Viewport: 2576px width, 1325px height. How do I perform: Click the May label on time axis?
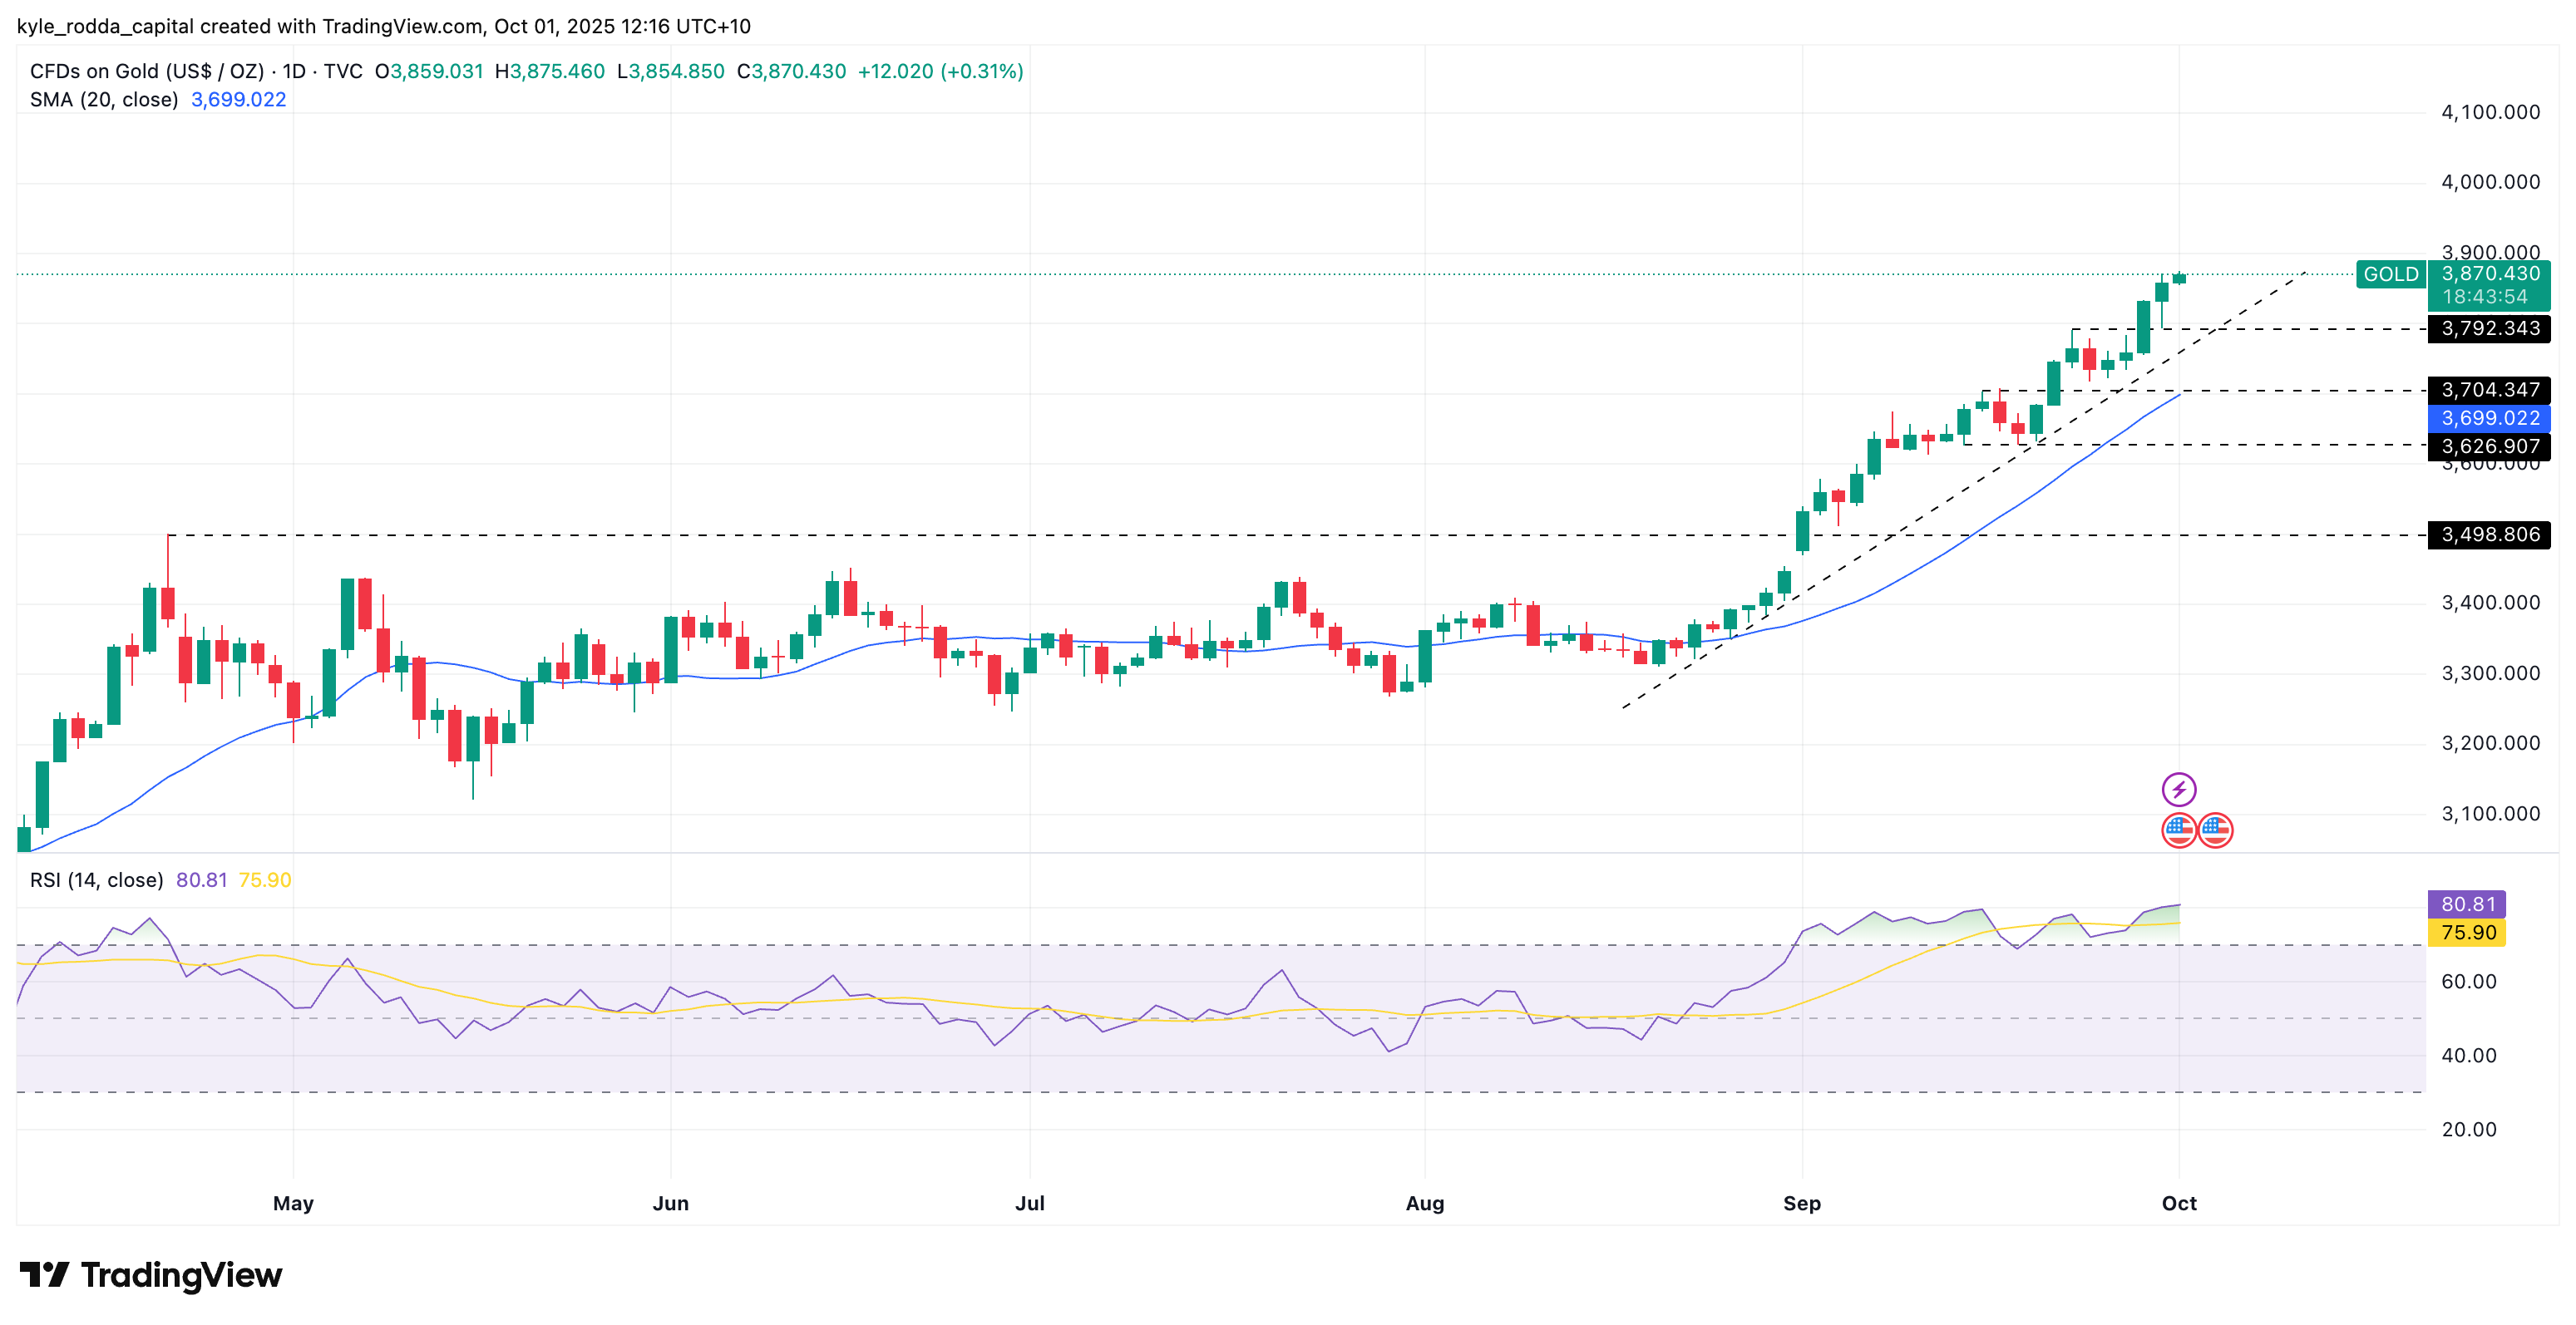(x=293, y=1203)
